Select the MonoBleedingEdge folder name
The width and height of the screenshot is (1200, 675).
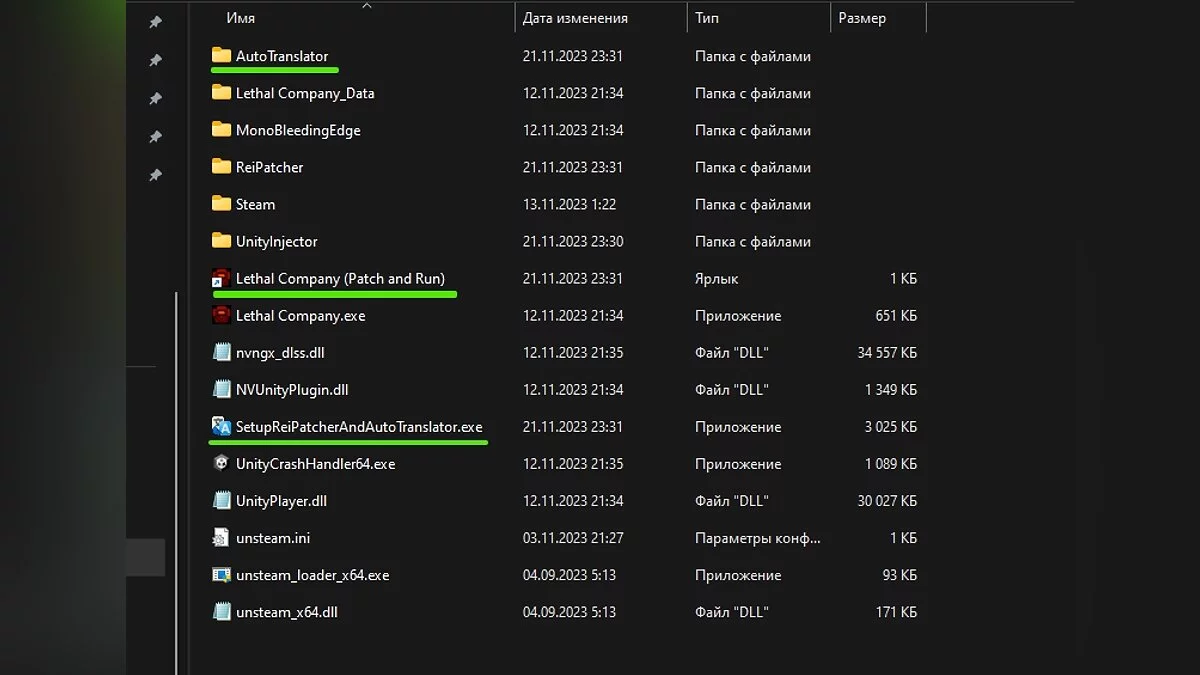pos(298,130)
